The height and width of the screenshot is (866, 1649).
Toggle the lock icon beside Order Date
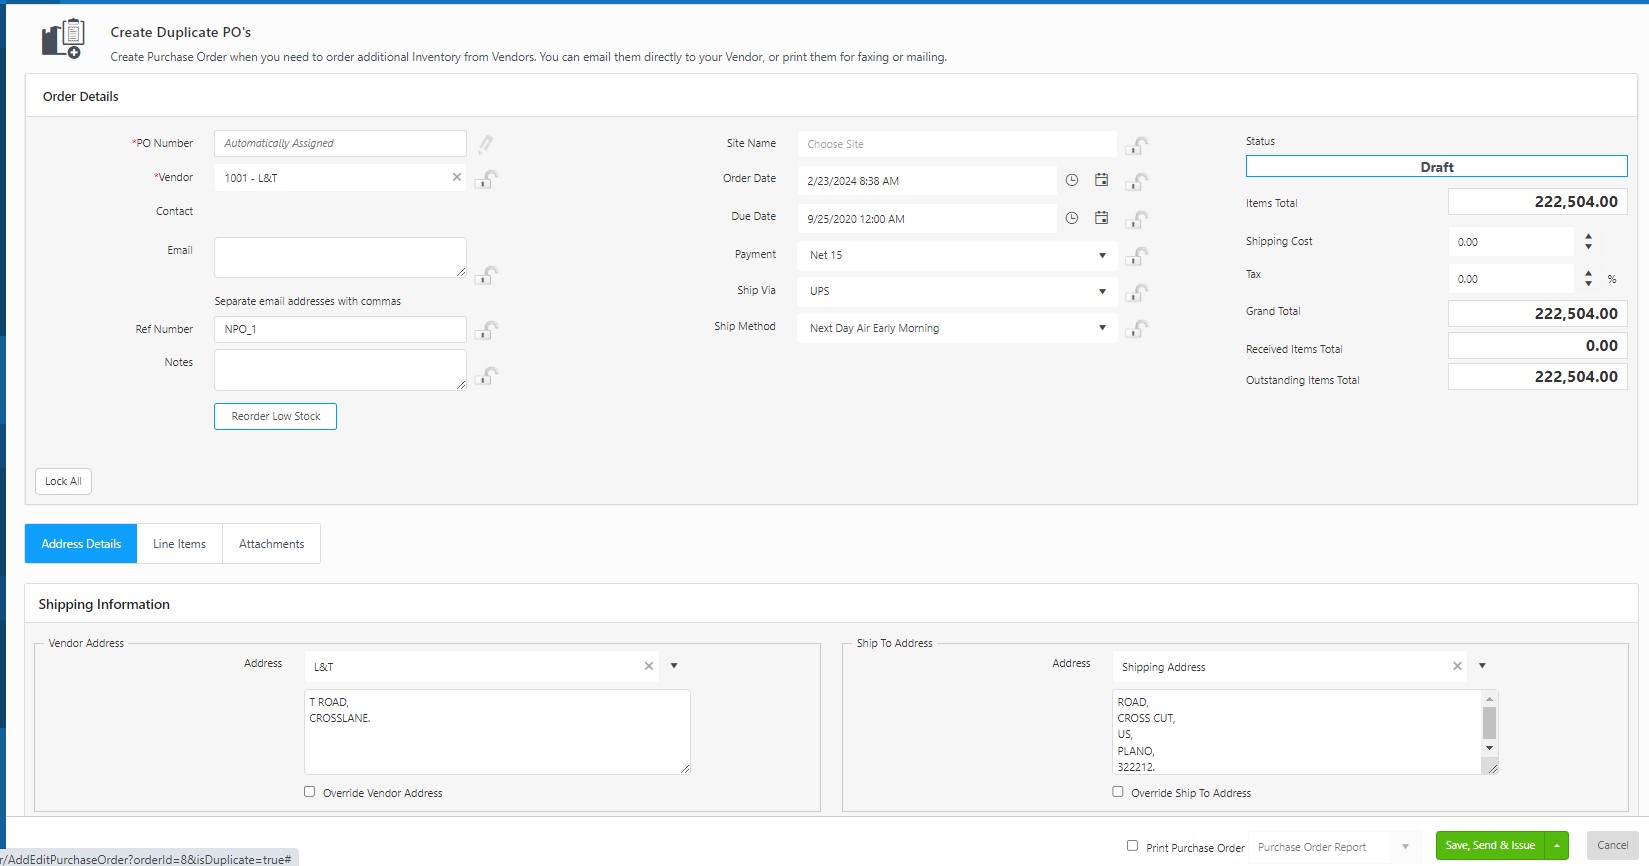click(x=1137, y=182)
